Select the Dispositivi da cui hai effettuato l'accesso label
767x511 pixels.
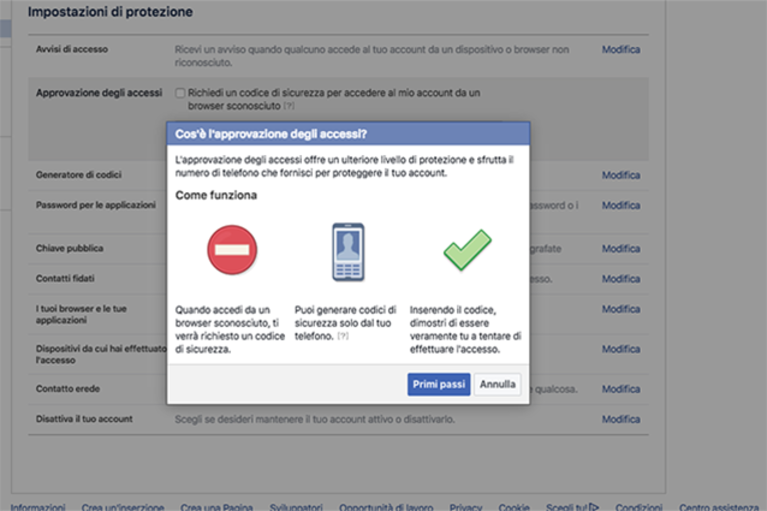pyautogui.click(x=101, y=355)
